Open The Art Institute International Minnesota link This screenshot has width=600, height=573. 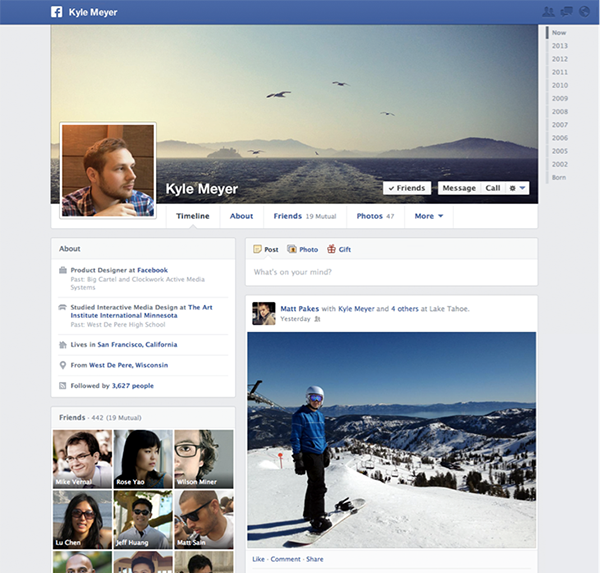click(x=141, y=311)
